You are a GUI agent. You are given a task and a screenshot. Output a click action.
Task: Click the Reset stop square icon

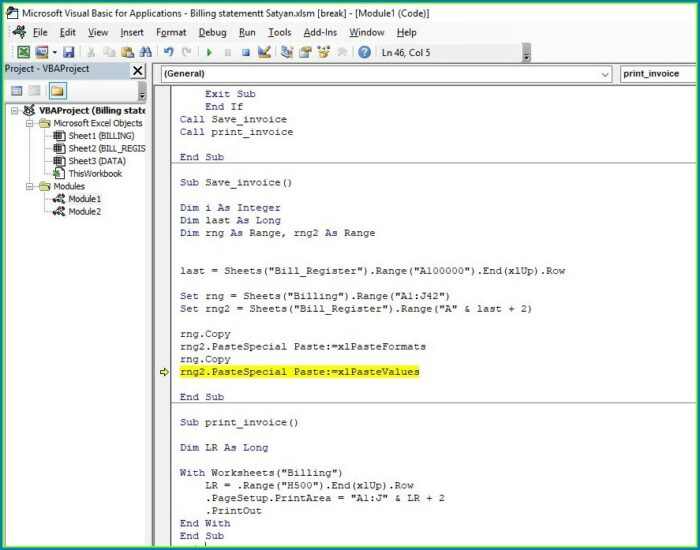coord(246,52)
